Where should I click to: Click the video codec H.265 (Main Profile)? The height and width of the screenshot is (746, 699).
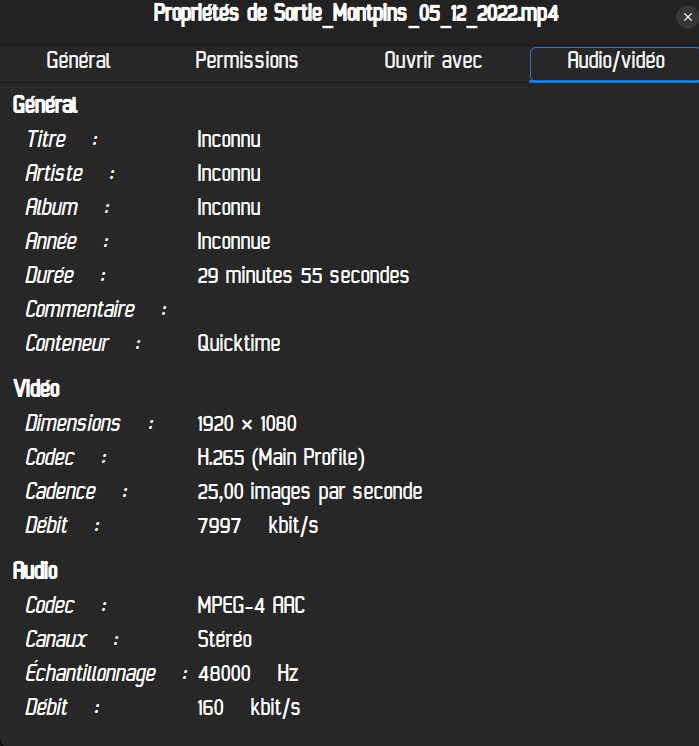point(281,458)
